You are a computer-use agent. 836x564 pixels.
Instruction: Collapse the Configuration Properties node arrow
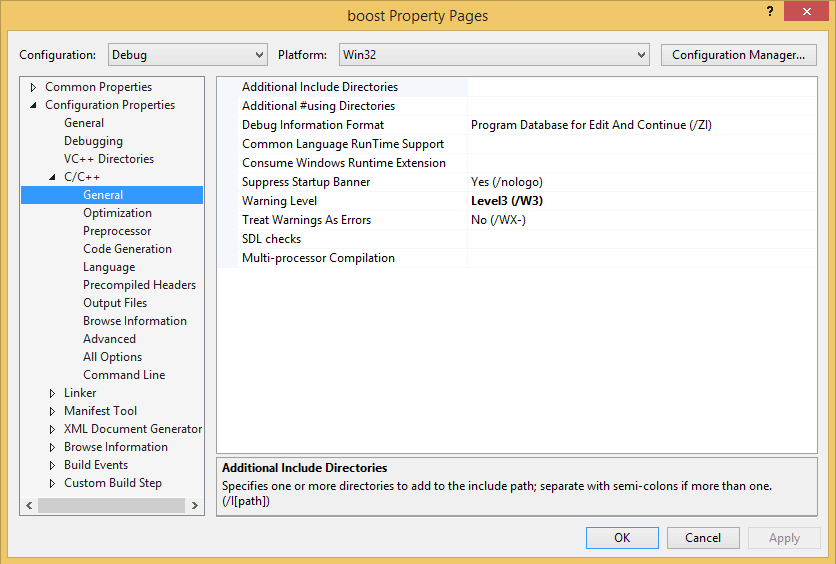click(33, 105)
